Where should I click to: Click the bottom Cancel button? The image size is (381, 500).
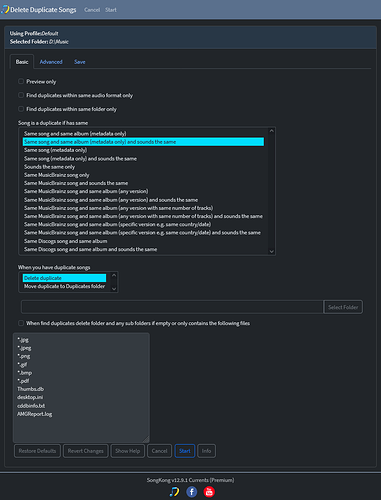click(x=160, y=451)
